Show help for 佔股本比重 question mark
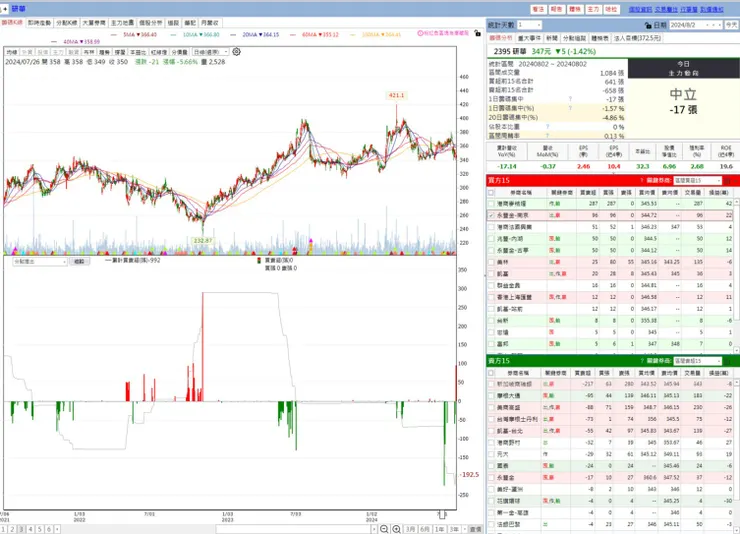740x534 pixels. point(547,126)
